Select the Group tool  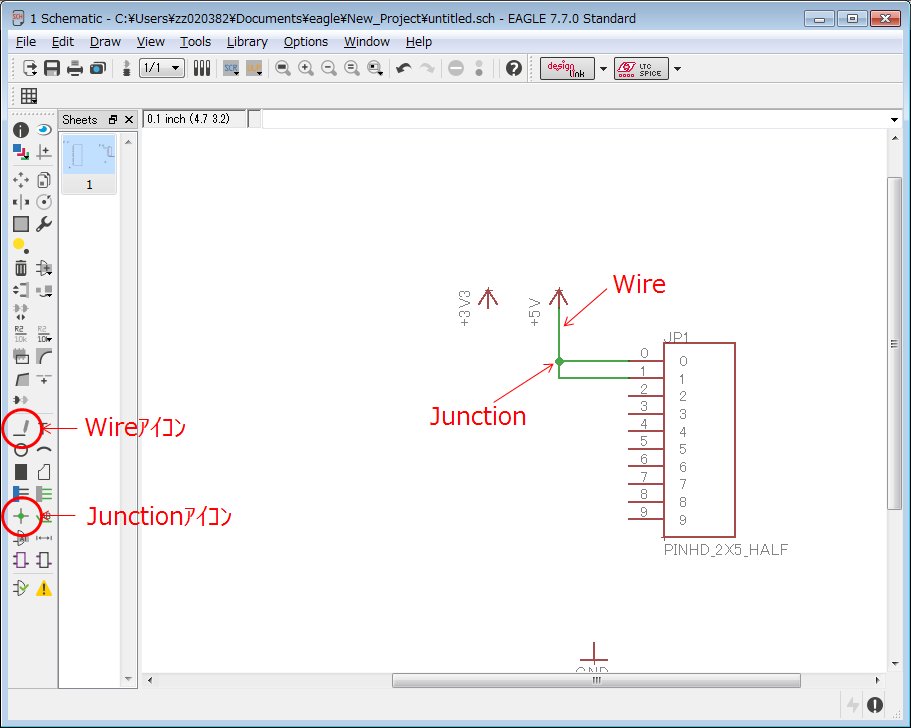coord(21,224)
